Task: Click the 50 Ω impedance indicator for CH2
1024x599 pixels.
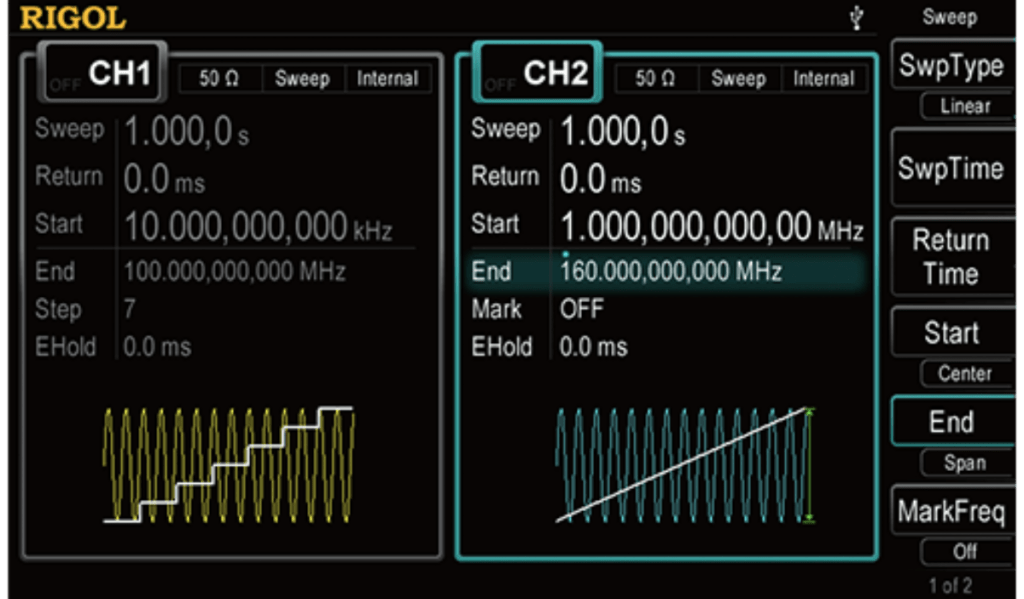Action: coord(655,78)
